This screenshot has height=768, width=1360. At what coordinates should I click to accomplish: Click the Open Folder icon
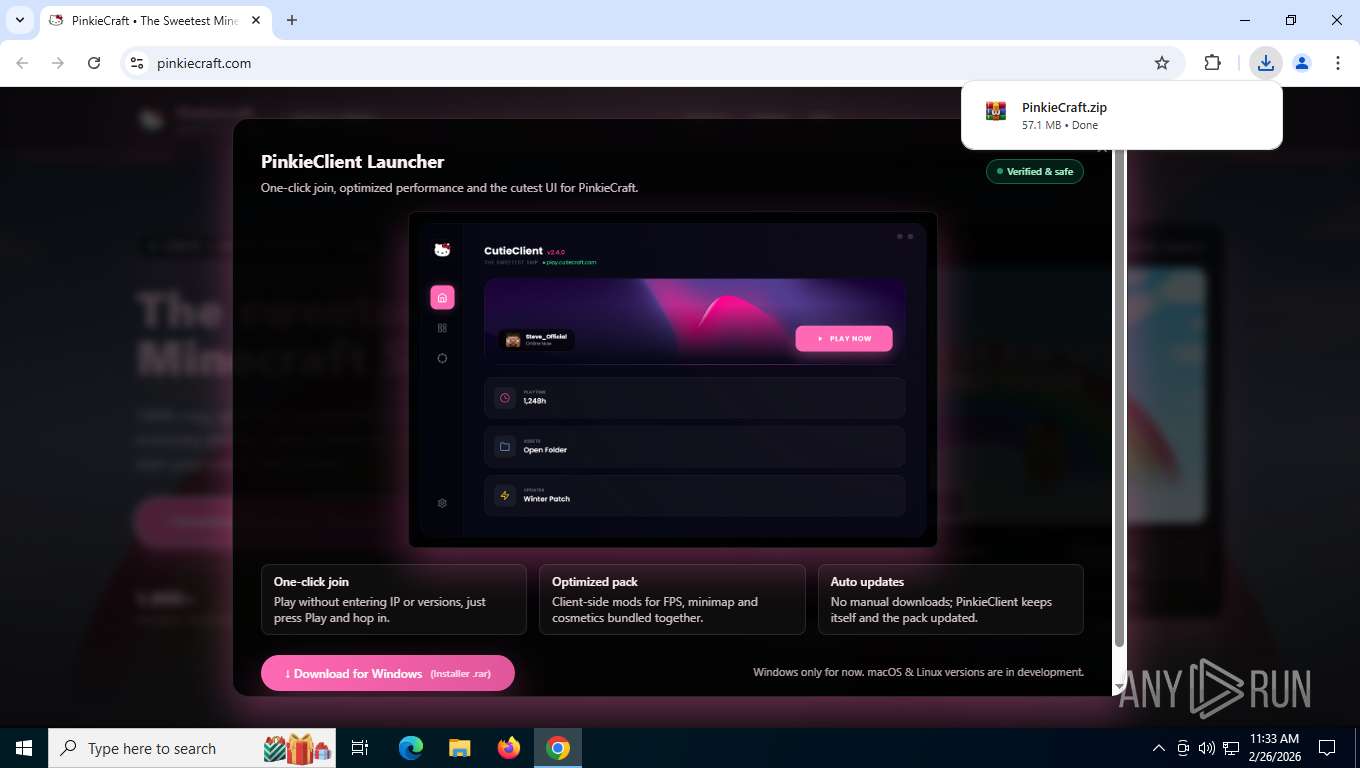coord(505,447)
